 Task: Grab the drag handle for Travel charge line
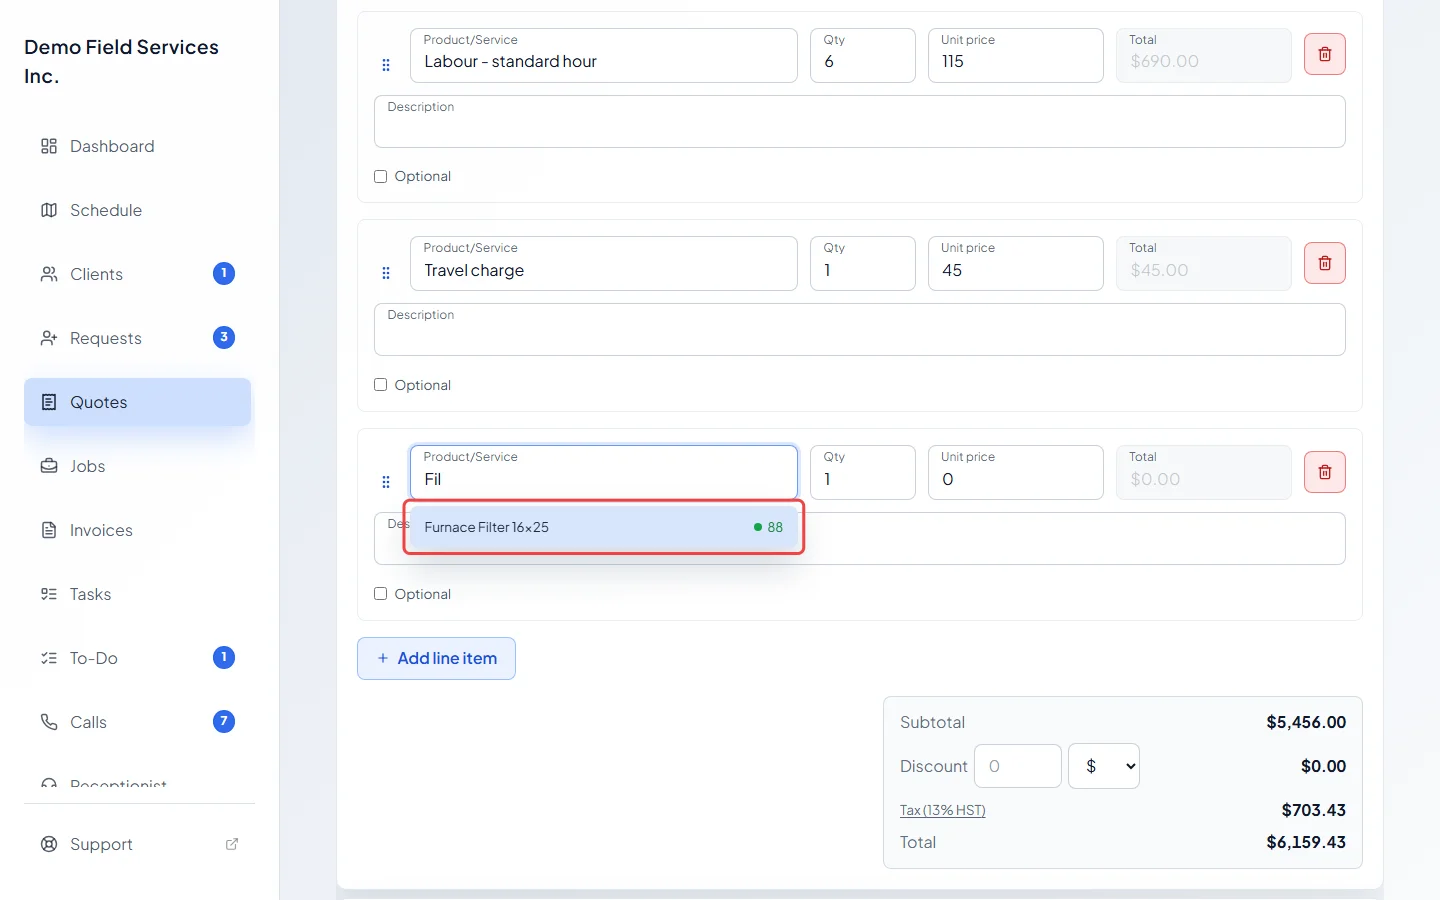click(386, 273)
